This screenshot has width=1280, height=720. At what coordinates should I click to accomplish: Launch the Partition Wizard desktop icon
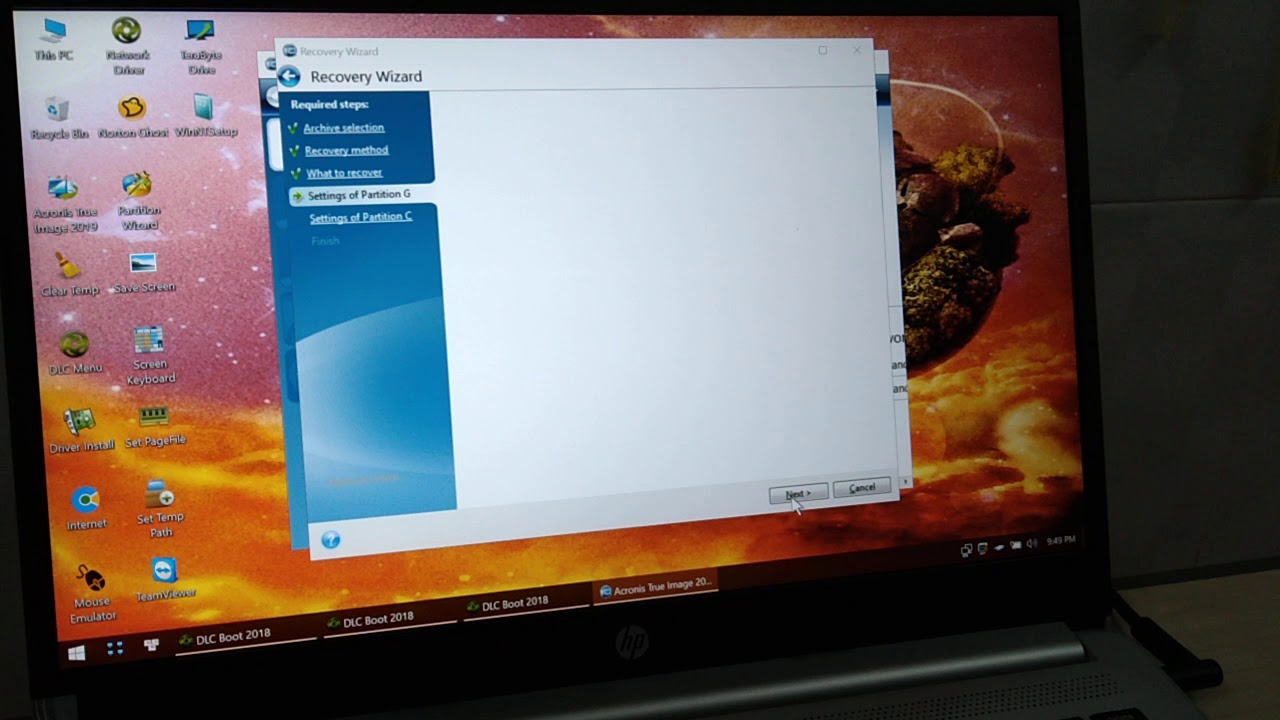(139, 202)
